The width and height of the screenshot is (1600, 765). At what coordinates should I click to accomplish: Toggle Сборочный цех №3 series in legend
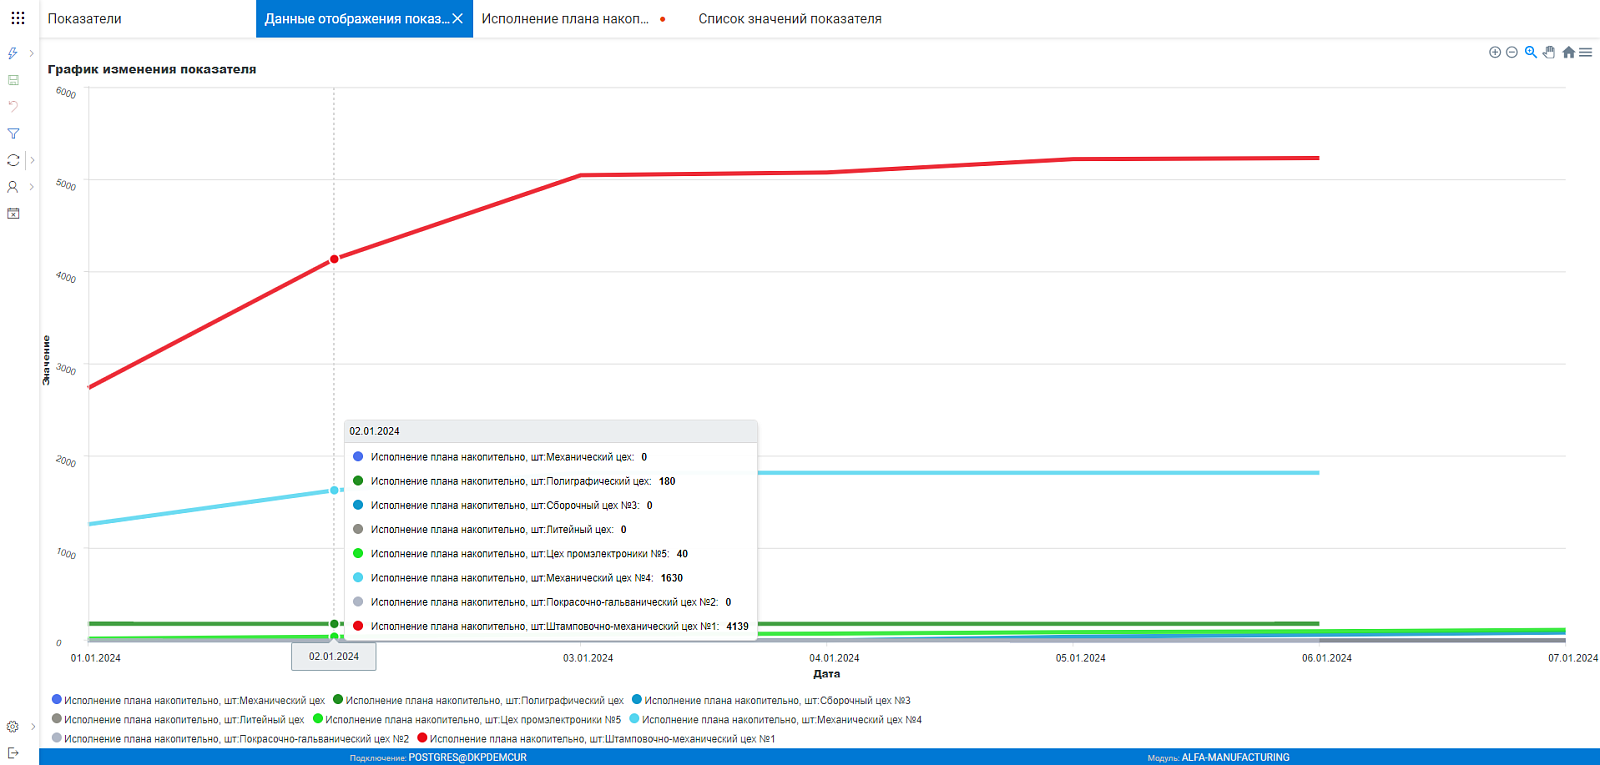[x=771, y=700]
